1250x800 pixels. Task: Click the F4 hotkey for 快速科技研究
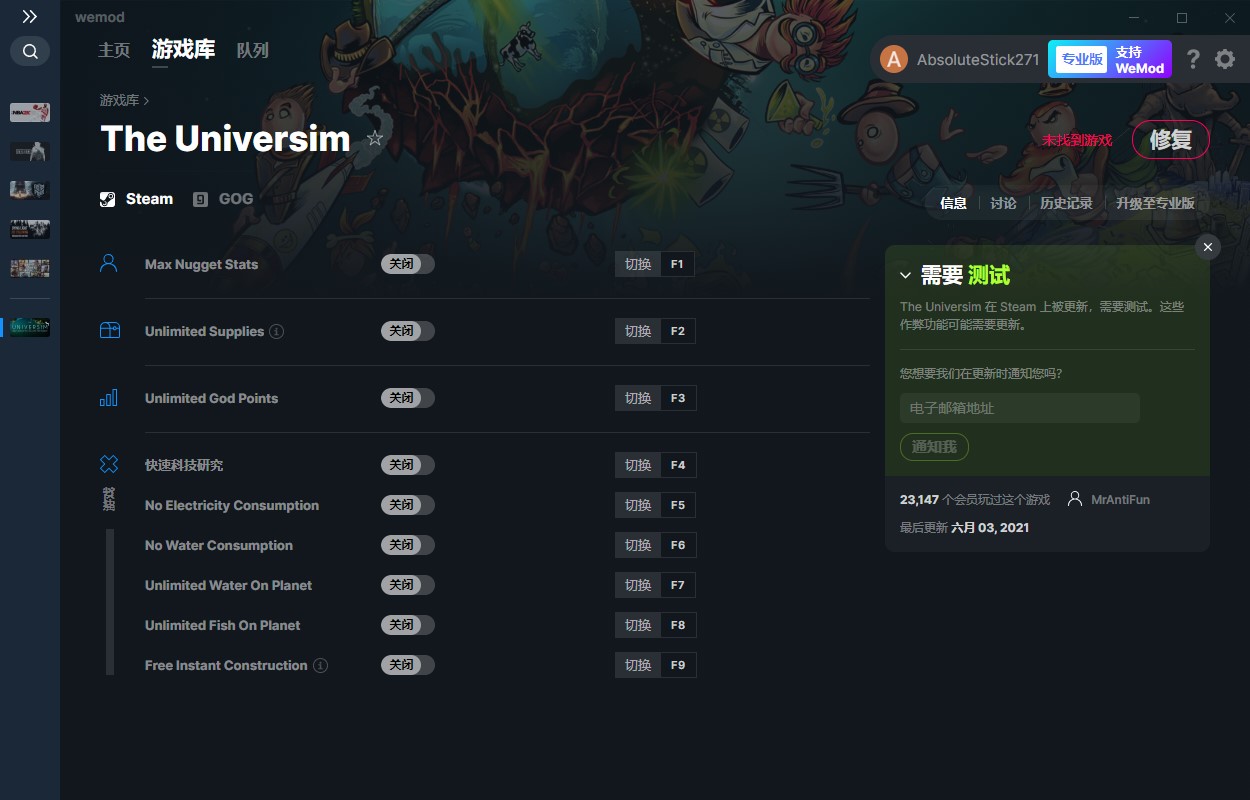point(678,465)
